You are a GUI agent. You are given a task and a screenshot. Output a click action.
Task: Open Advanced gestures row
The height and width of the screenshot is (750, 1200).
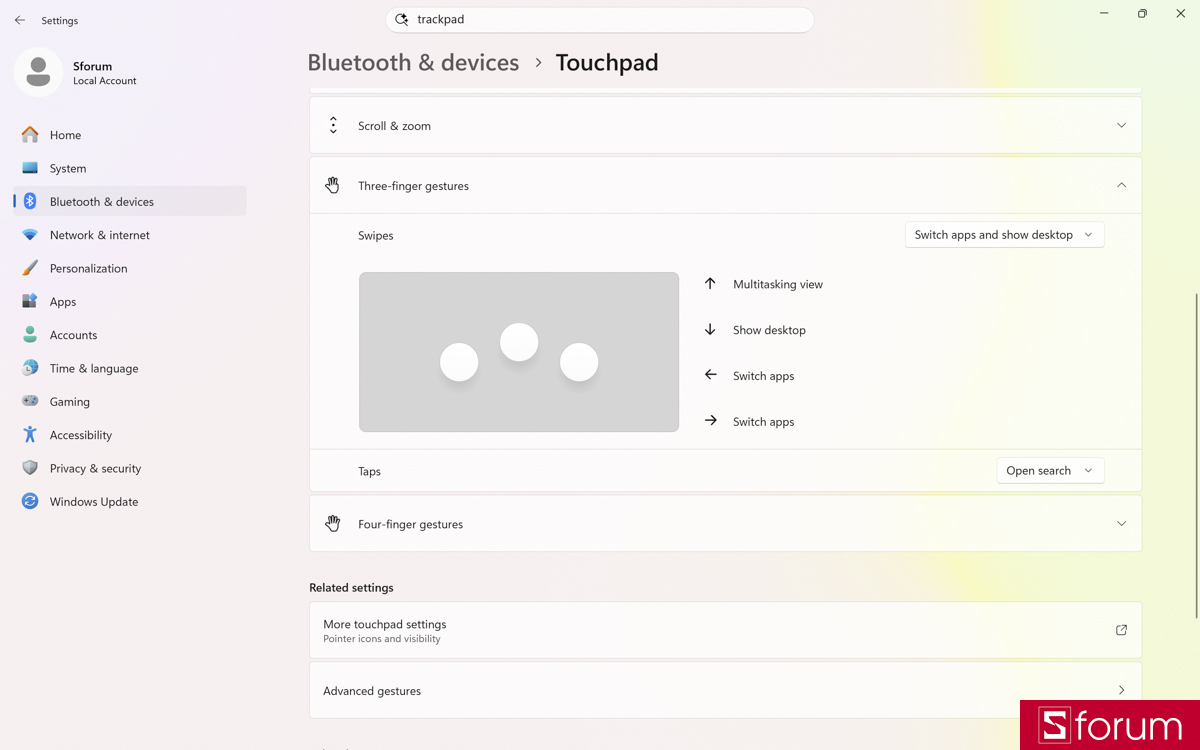(x=725, y=690)
